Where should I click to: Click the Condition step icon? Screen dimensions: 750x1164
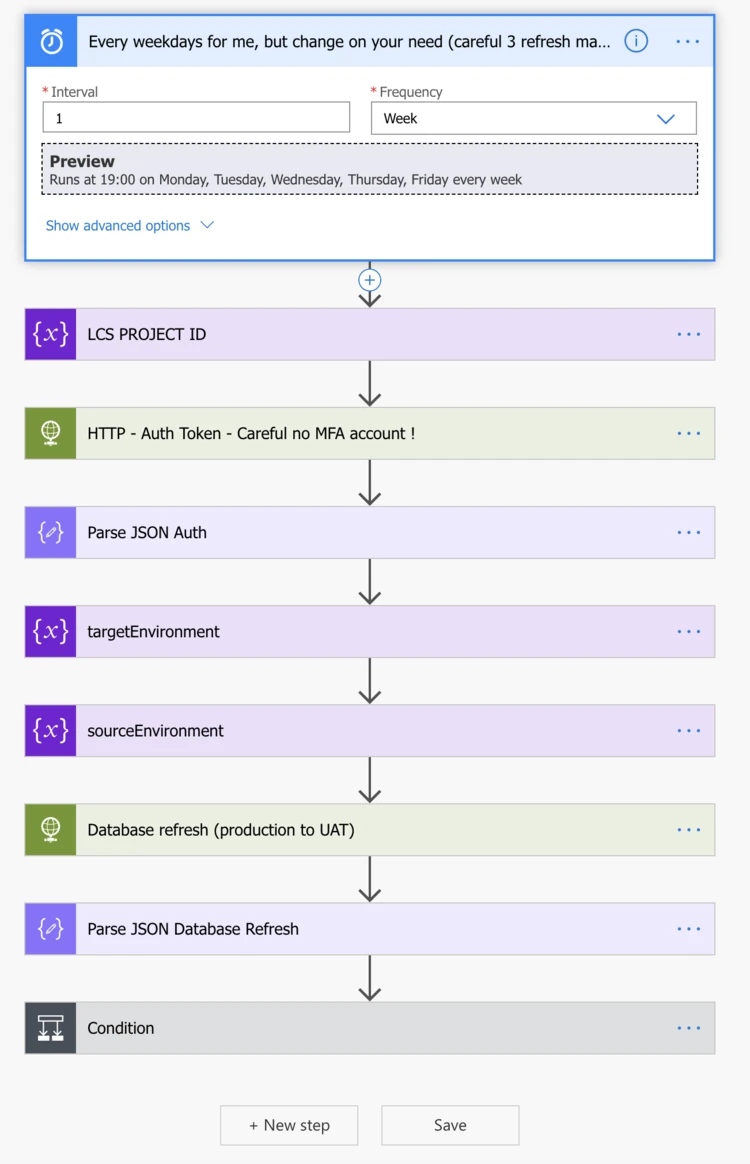(51, 1028)
